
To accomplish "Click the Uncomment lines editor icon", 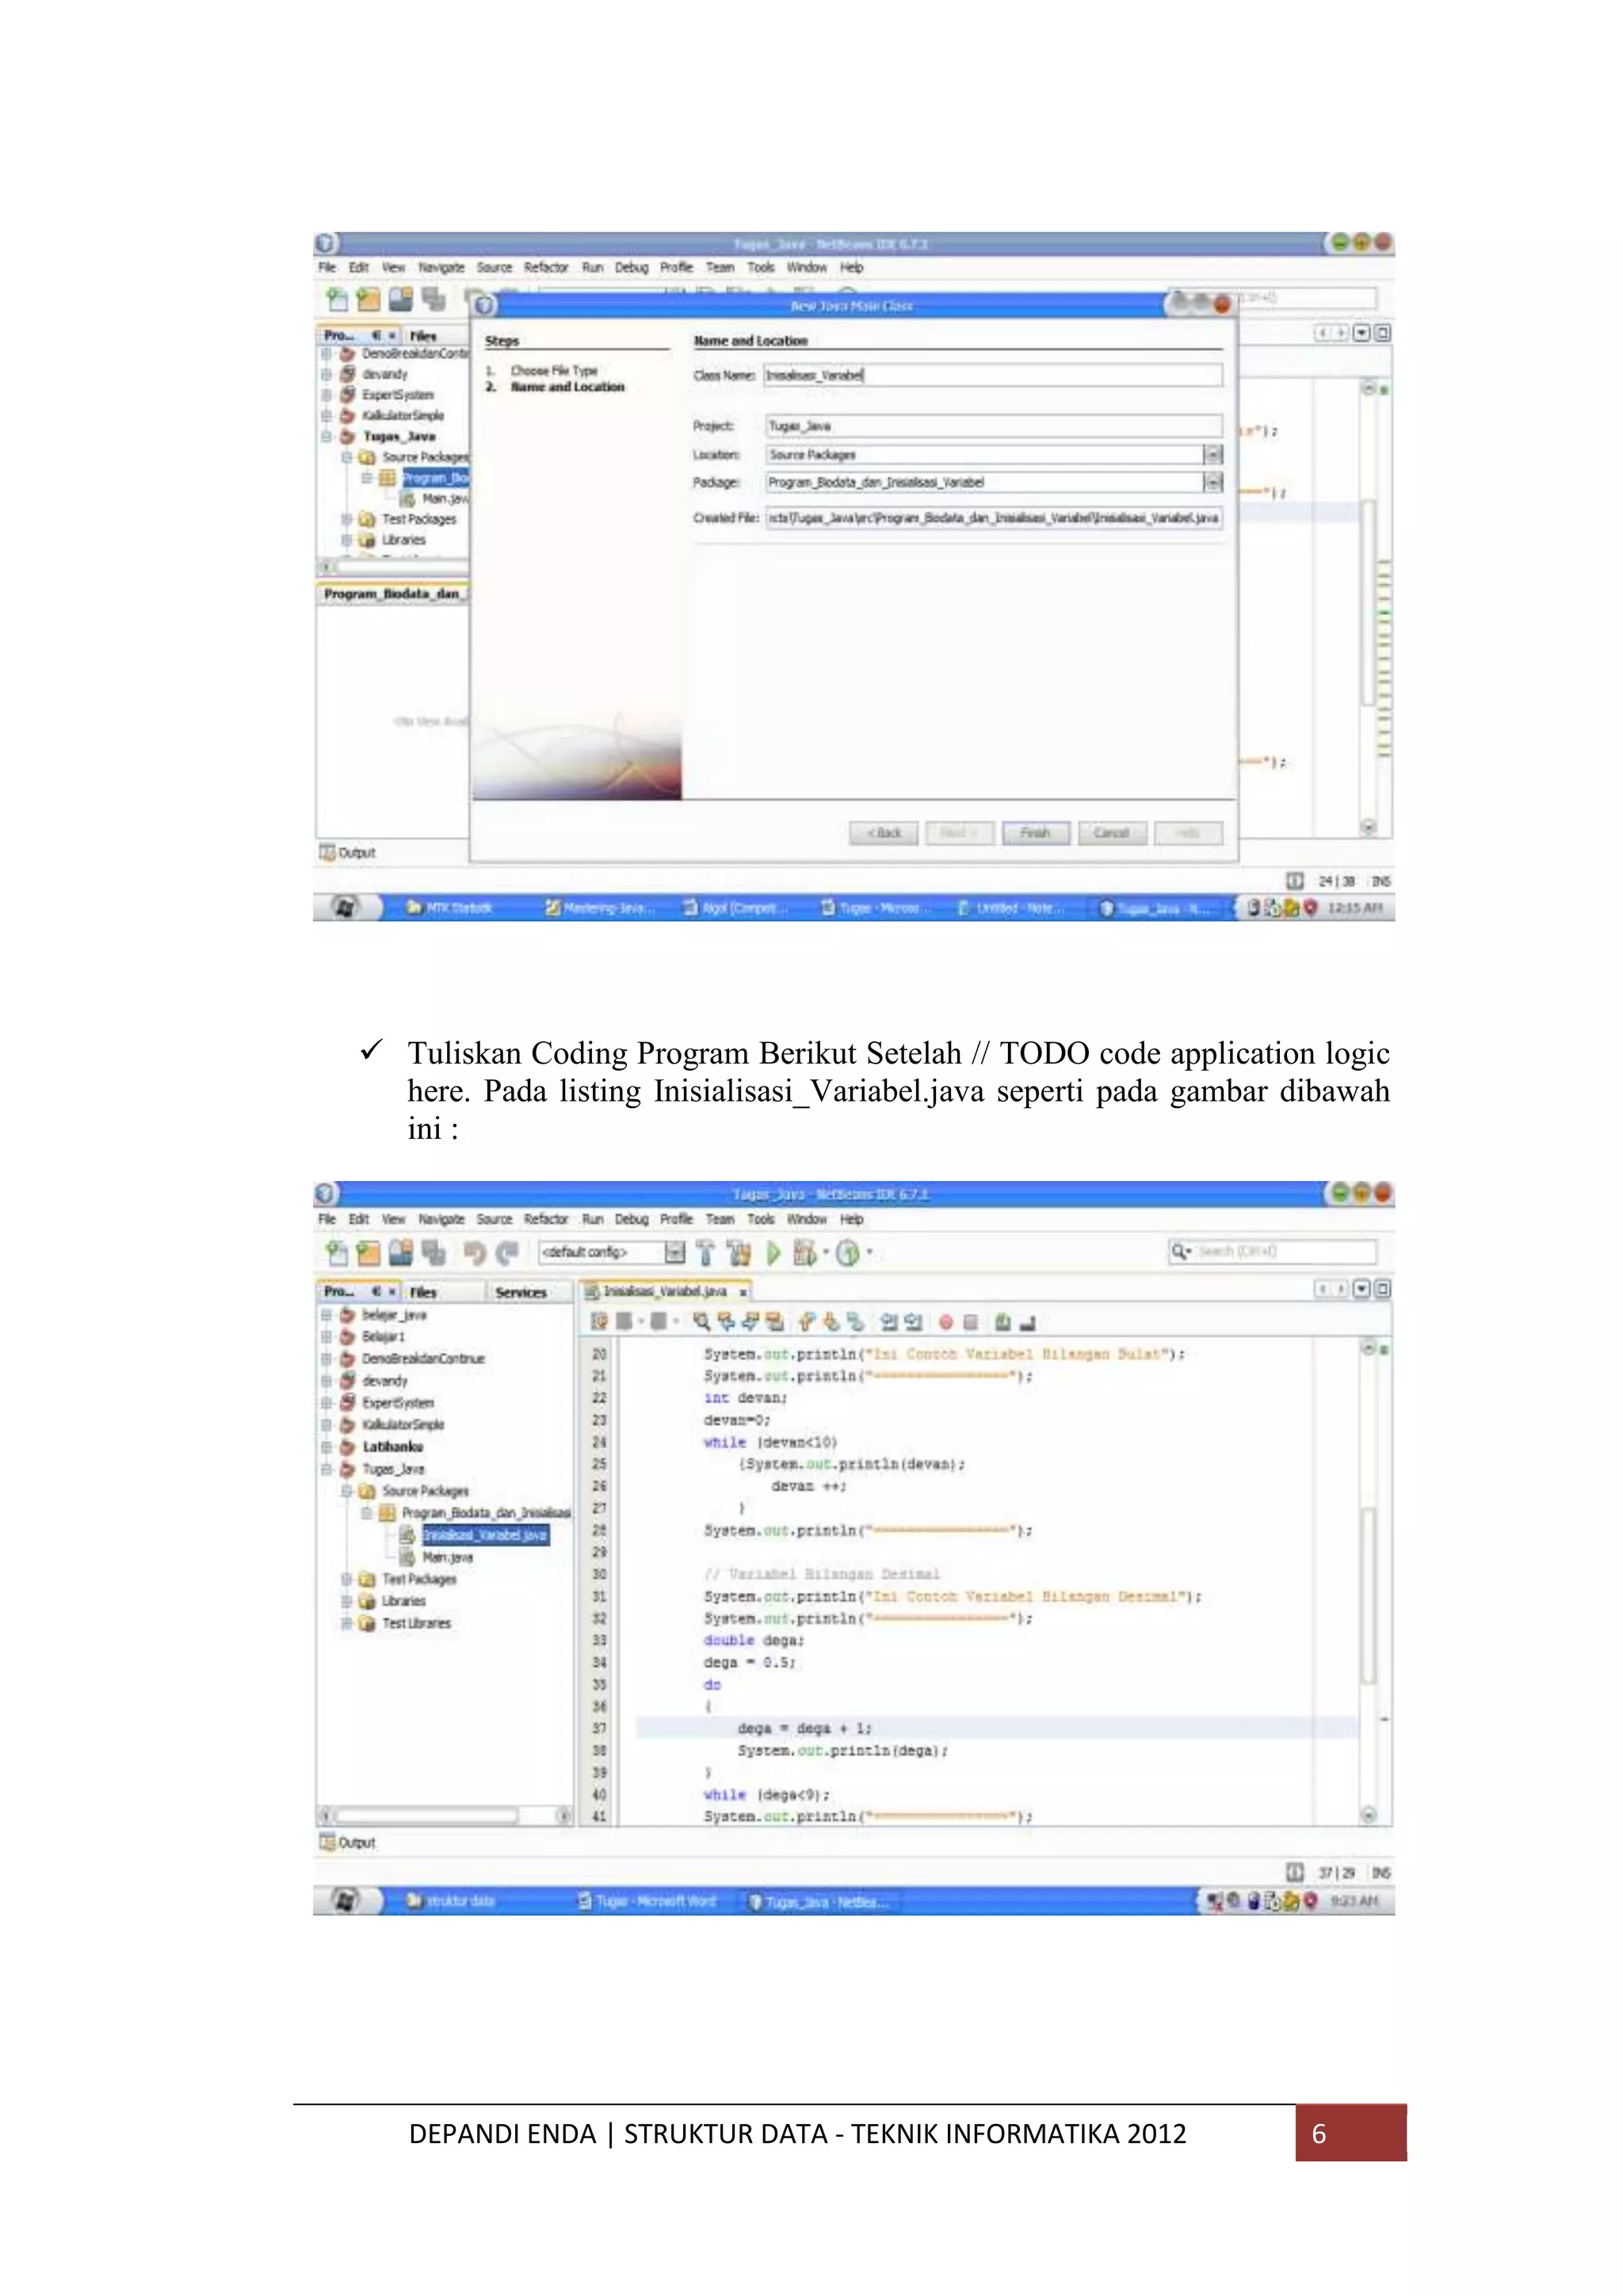I will [1027, 1322].
